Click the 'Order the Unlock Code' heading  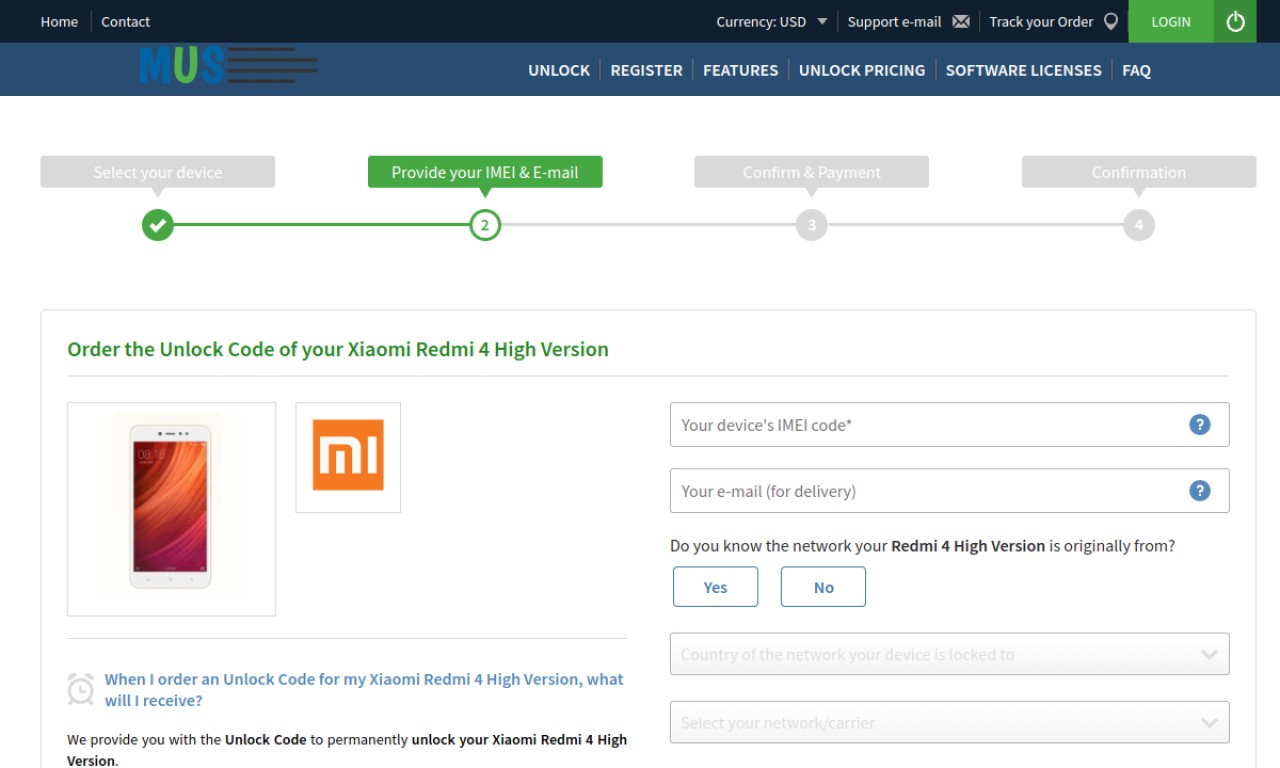(338, 349)
